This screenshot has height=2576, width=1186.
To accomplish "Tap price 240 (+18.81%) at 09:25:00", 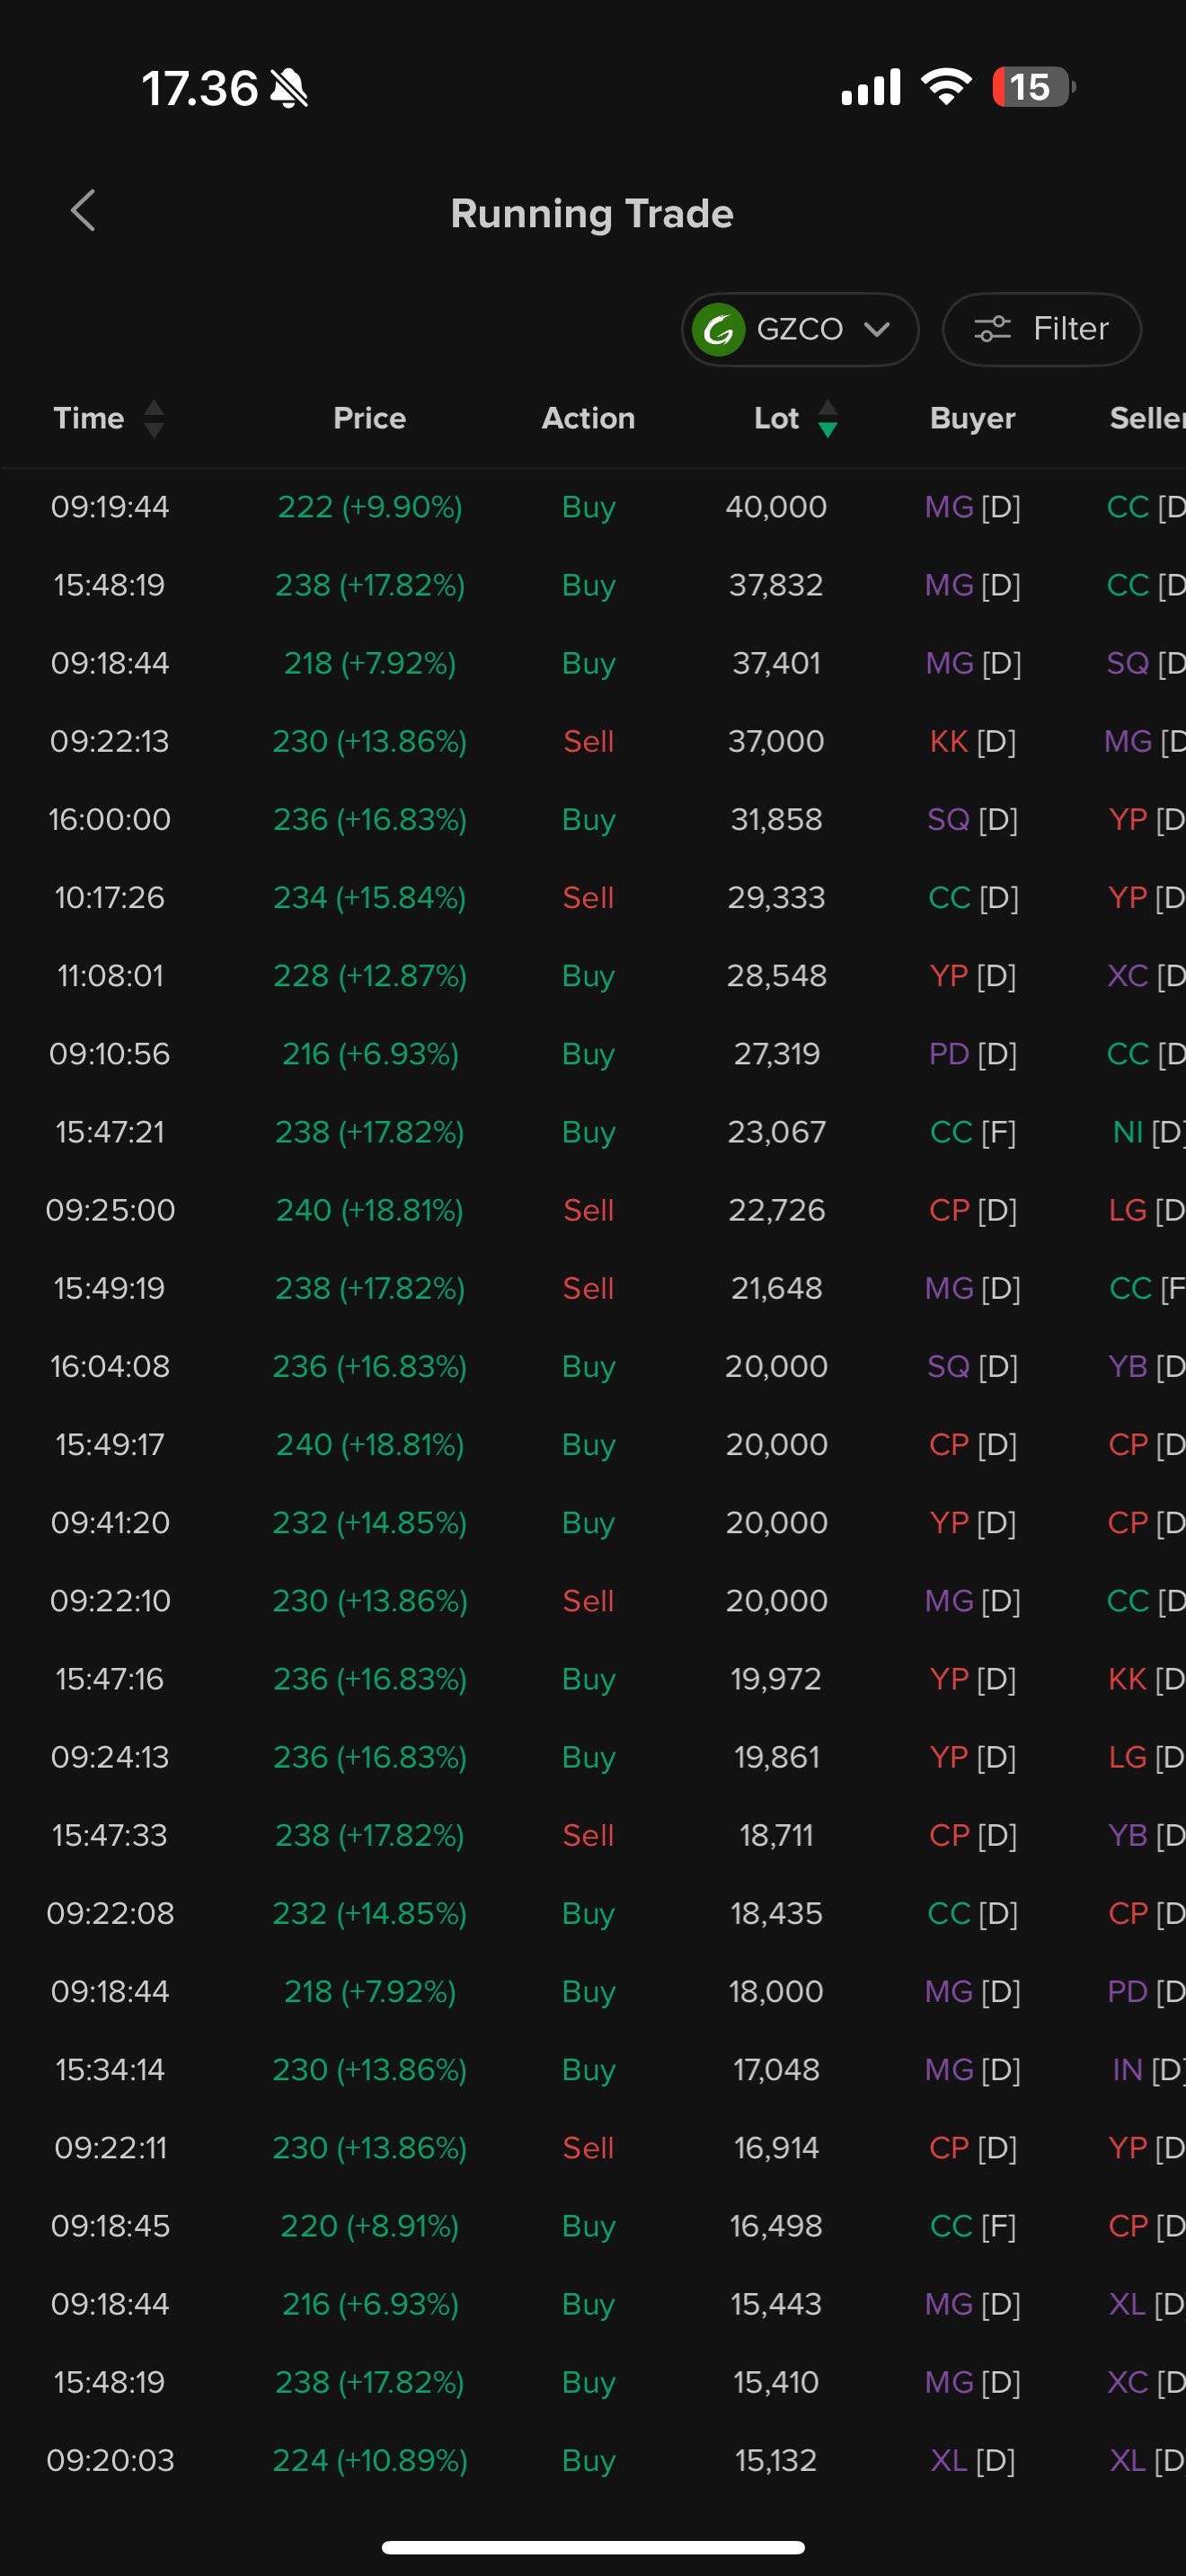I will (369, 1210).
